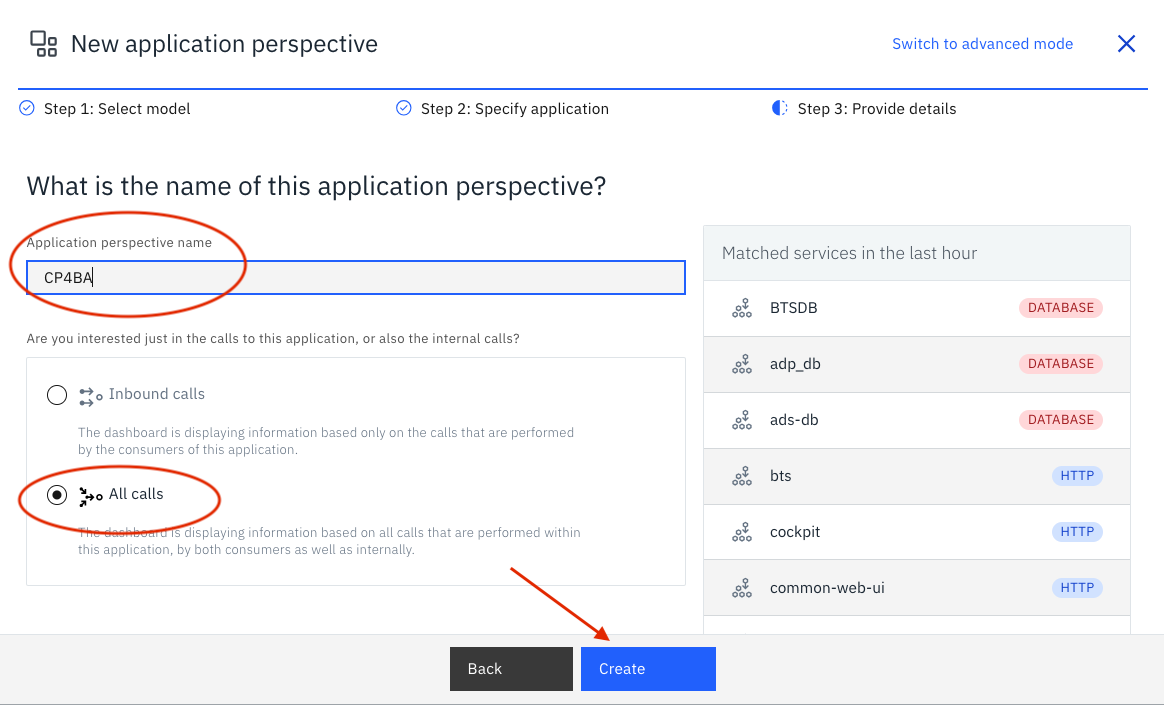Select the ads-db service name
Image resolution: width=1164 pixels, height=705 pixels.
pos(794,420)
